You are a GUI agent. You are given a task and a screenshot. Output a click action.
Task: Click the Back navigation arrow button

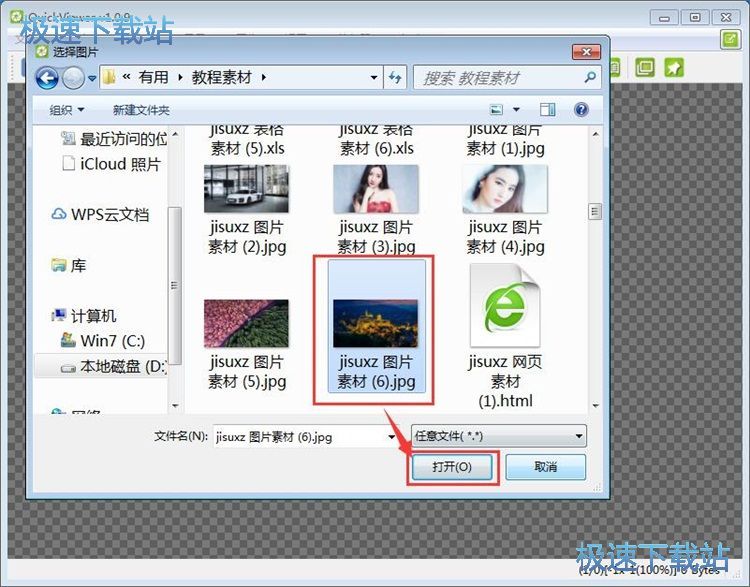click(47, 78)
